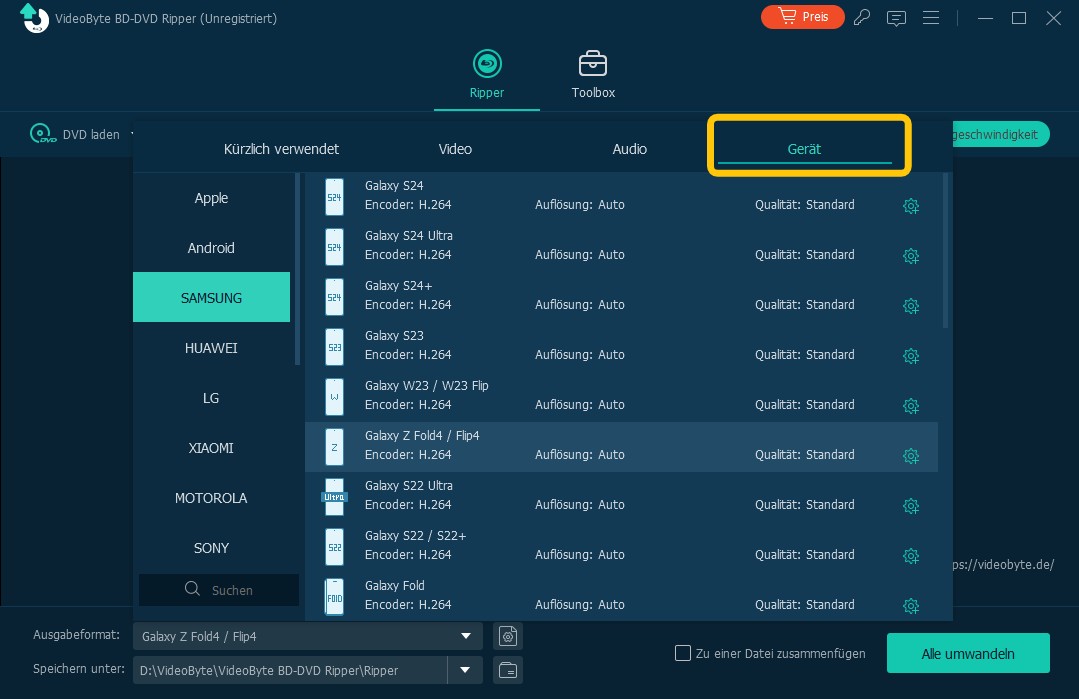
Task: Open settings gear for Galaxy W23 / W23 Flip
Action: pyautogui.click(x=910, y=406)
